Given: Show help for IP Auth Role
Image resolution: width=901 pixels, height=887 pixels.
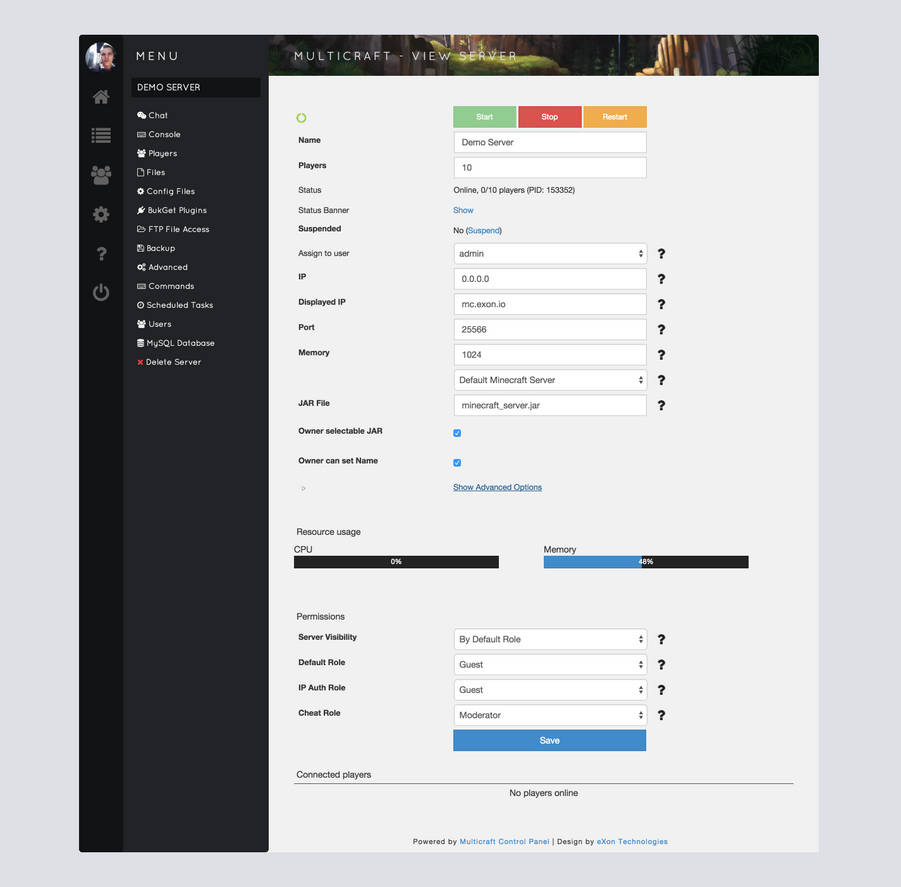Looking at the screenshot, I should click(661, 689).
